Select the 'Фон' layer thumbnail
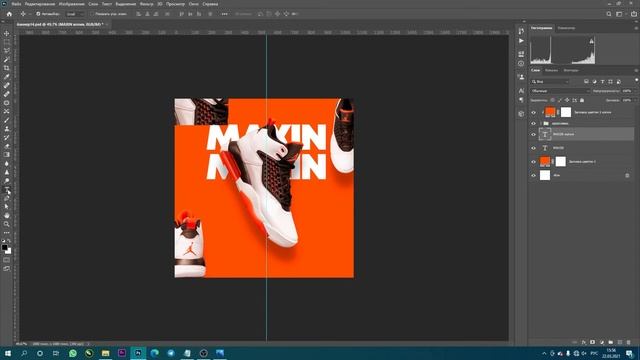 pyautogui.click(x=545, y=176)
